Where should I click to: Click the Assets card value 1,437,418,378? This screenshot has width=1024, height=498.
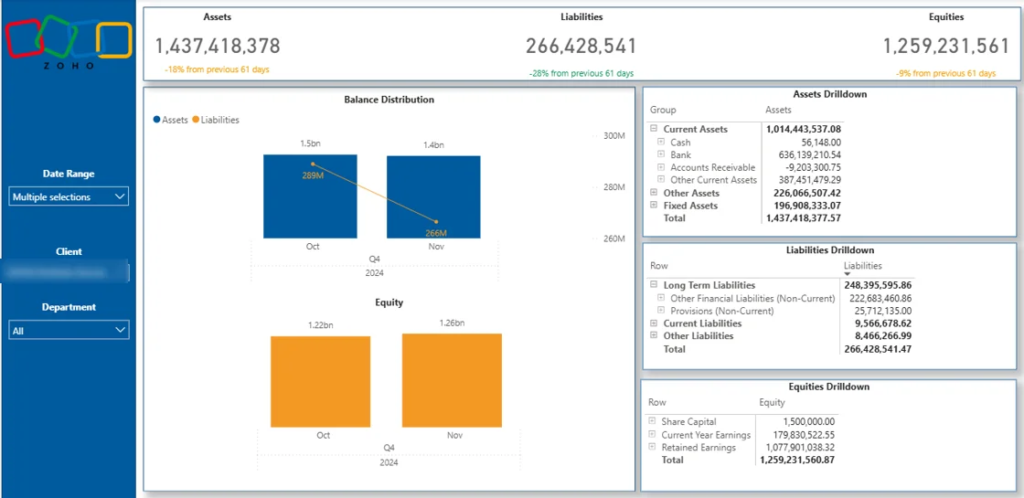click(217, 46)
